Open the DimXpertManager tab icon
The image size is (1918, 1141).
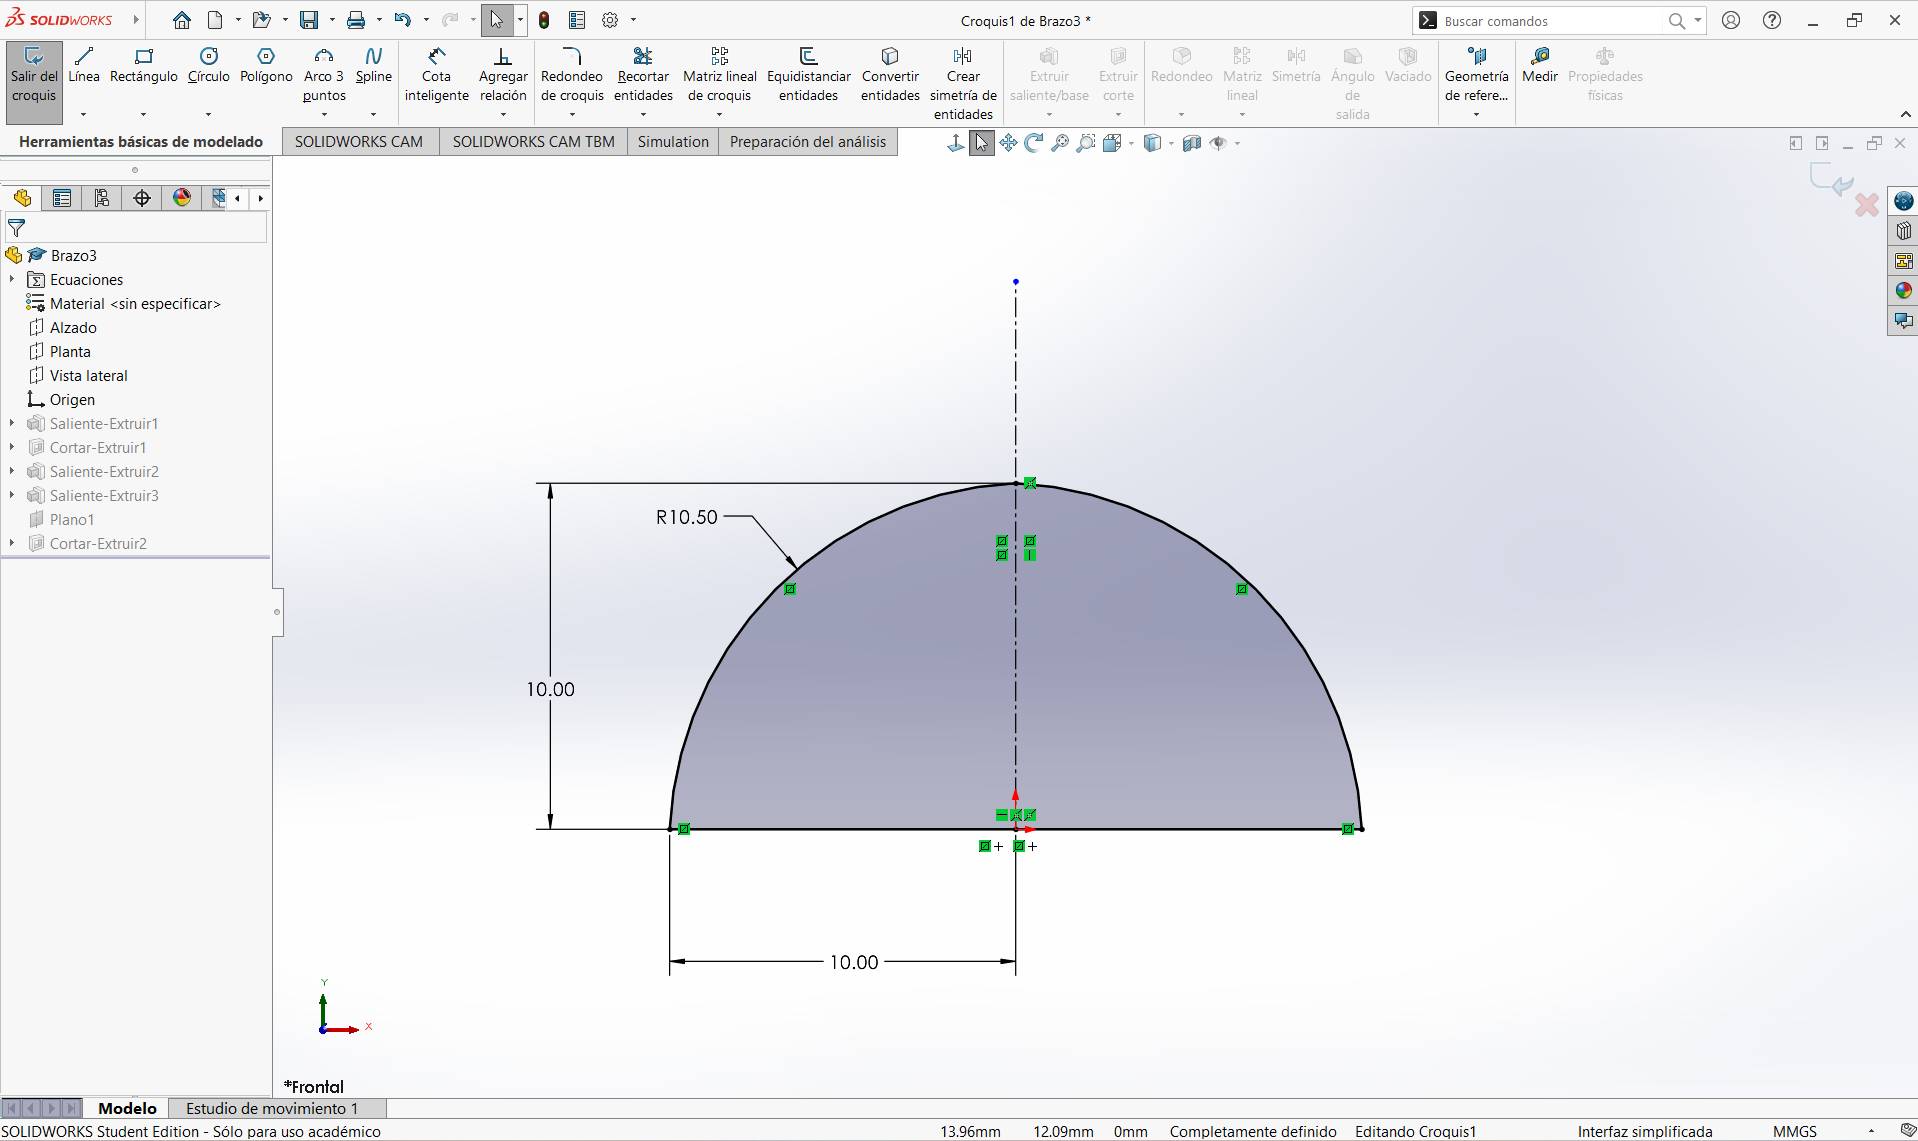142,198
